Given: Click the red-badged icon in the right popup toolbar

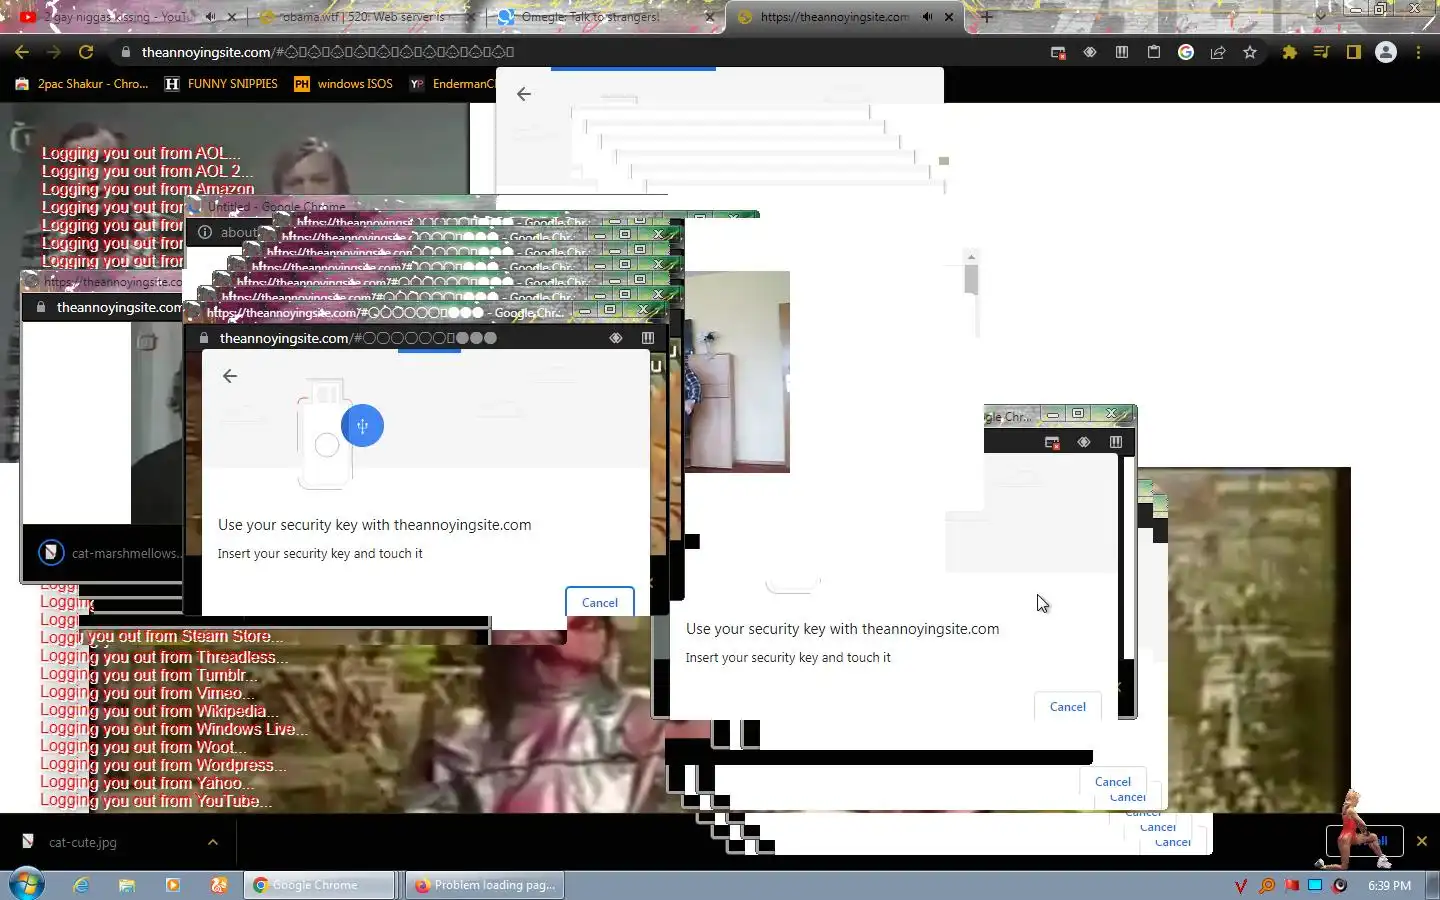Looking at the screenshot, I should (1052, 442).
